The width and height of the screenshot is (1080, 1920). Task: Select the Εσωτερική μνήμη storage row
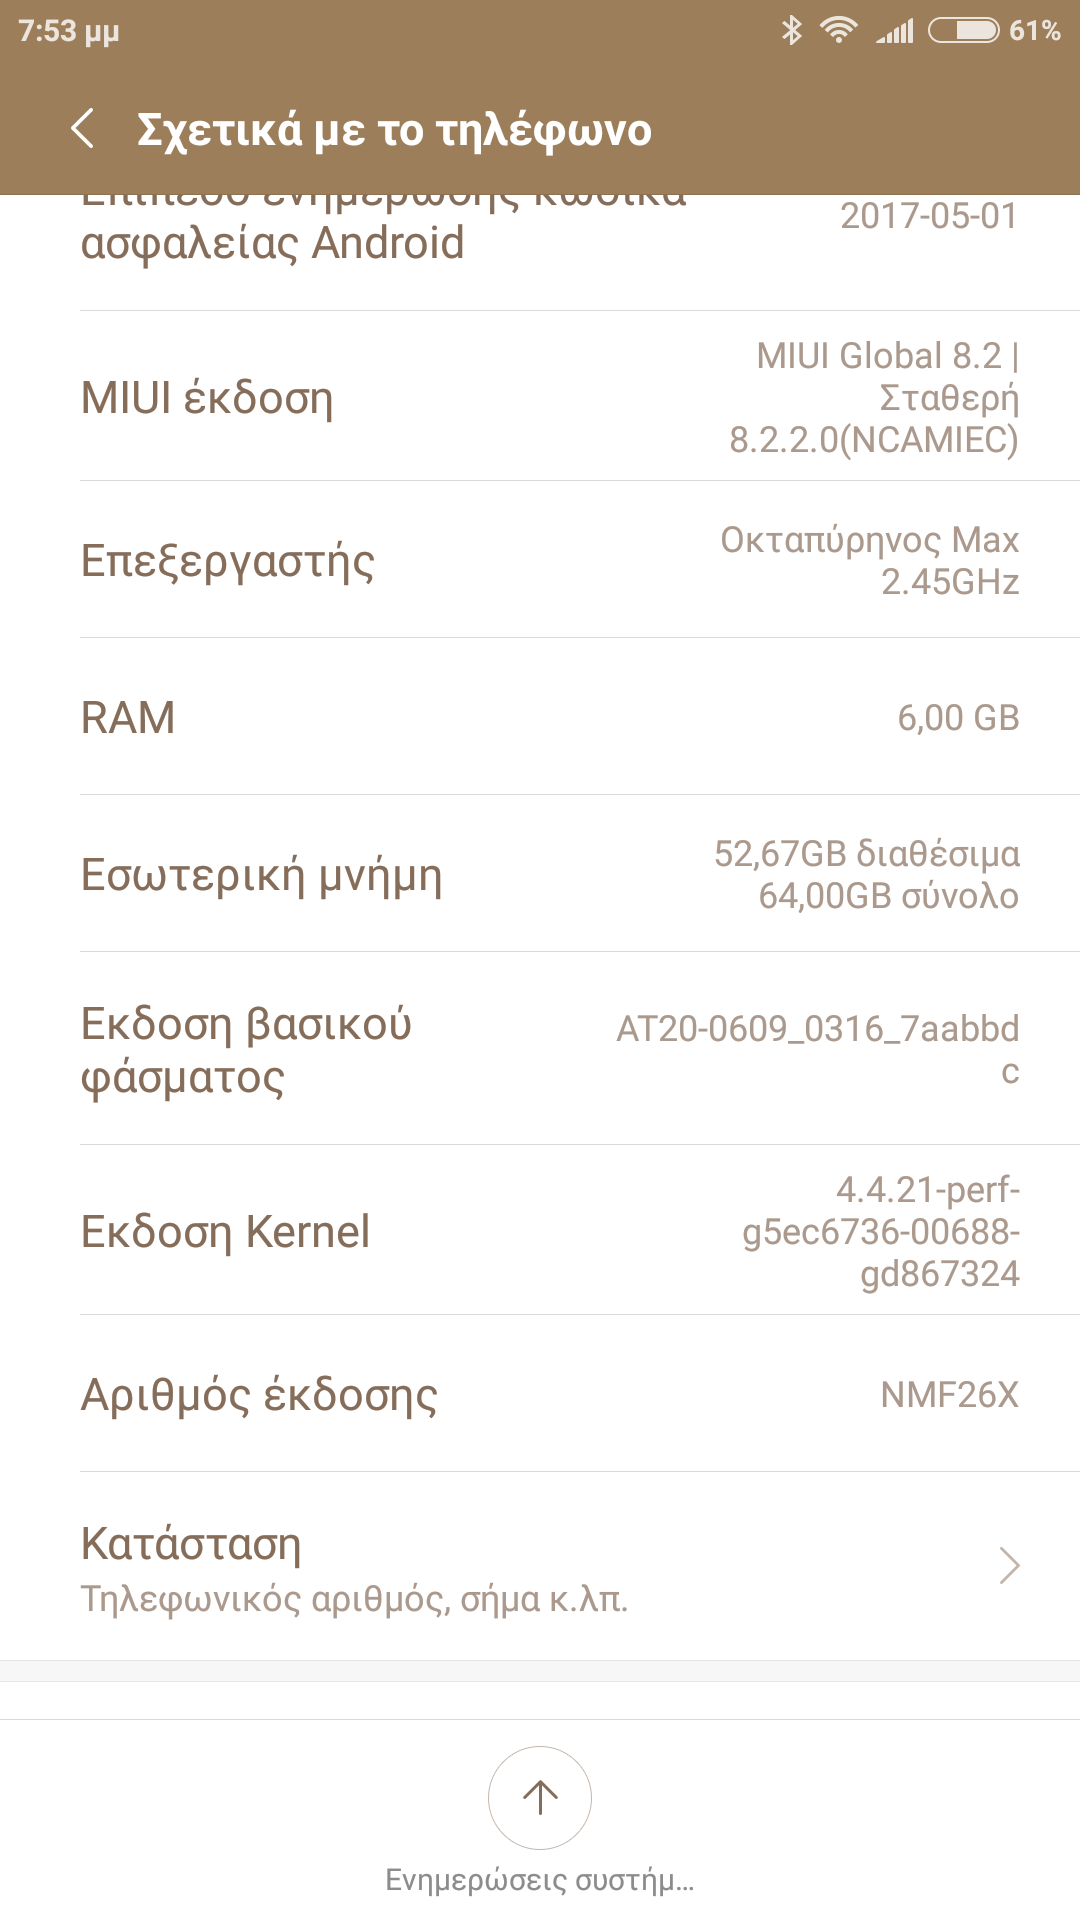point(540,874)
